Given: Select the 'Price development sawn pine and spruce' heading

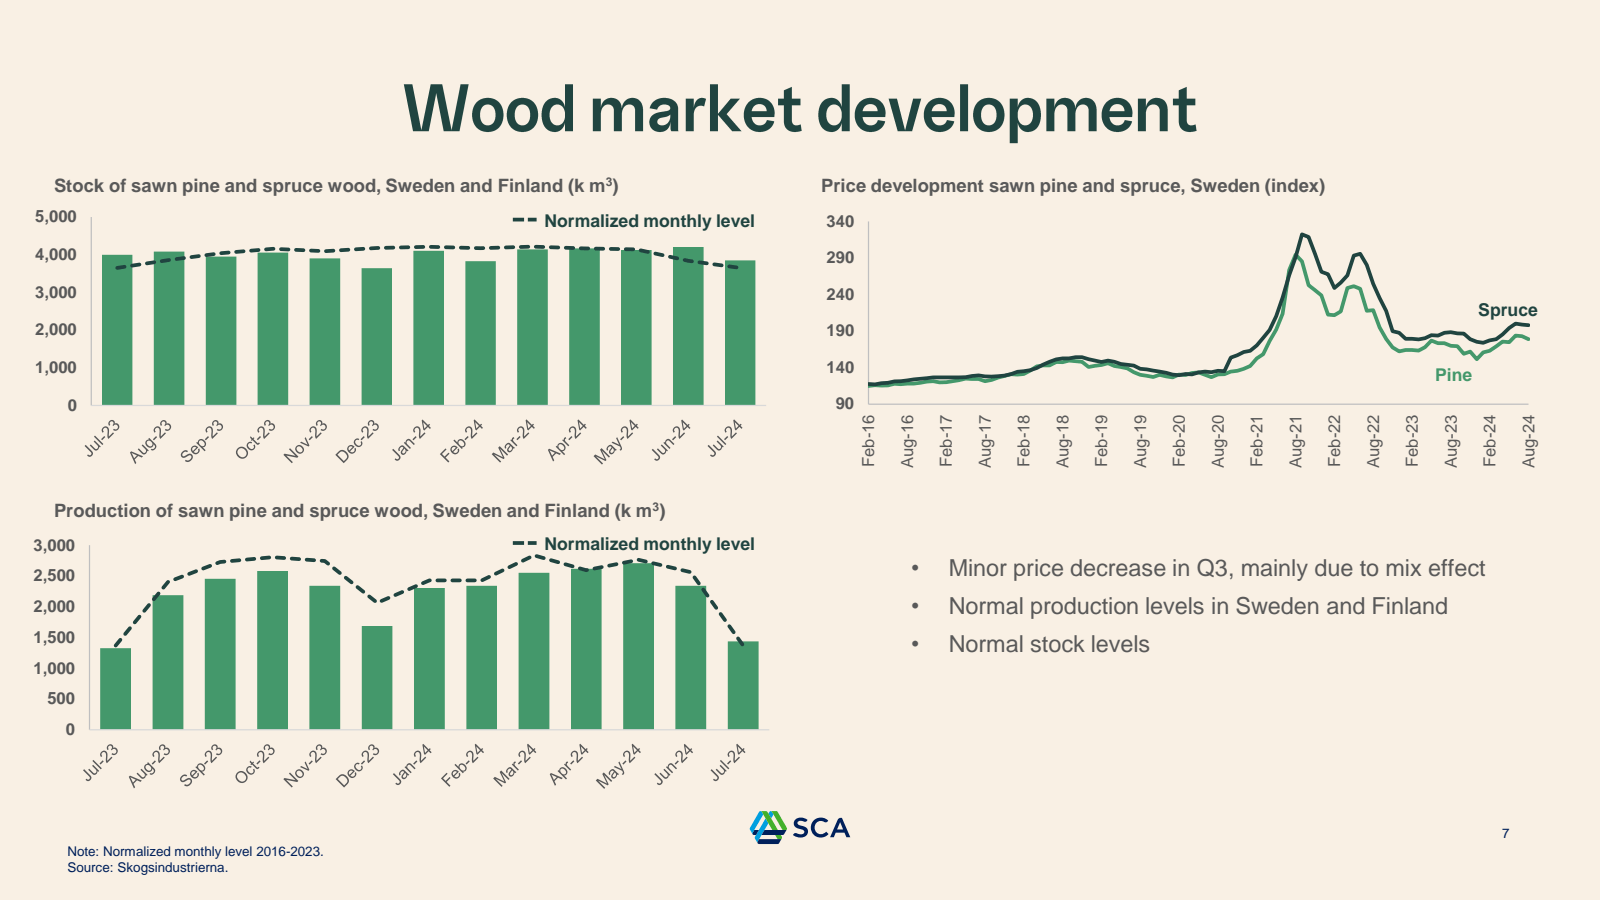Looking at the screenshot, I should 1073,186.
